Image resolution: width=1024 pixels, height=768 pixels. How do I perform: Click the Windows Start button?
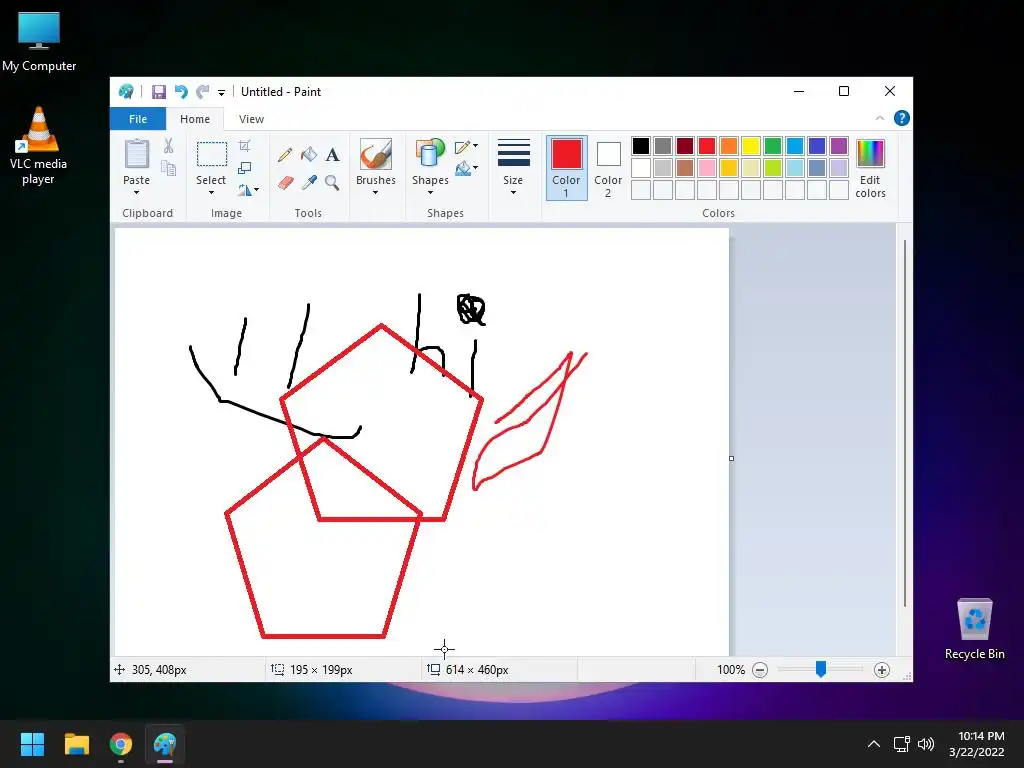[x=32, y=744]
